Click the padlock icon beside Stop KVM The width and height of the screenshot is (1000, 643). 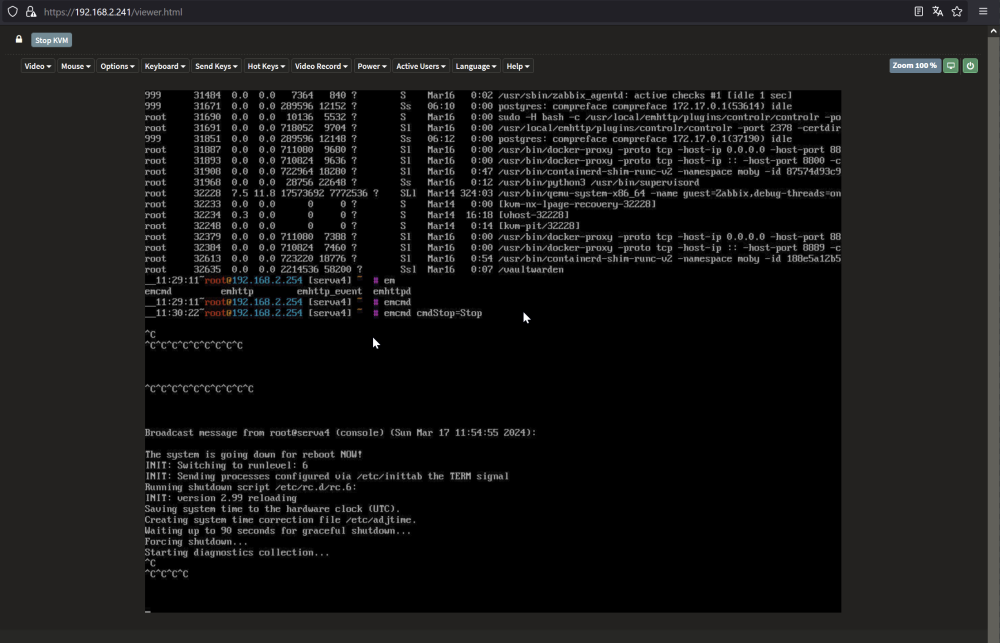[x=19, y=40]
